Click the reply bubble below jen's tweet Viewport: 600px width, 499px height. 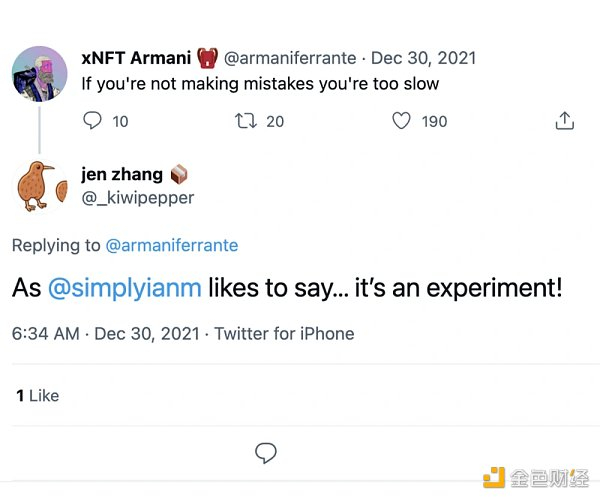[265, 453]
